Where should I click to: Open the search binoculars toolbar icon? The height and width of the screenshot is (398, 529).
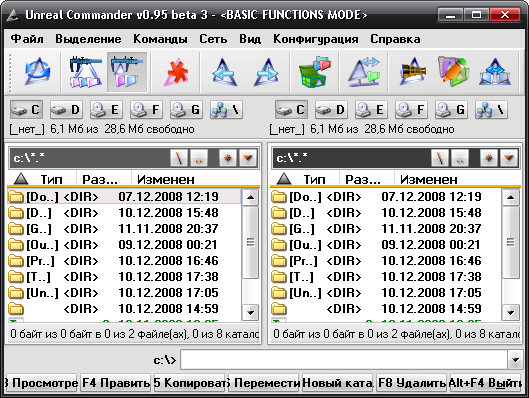click(413, 72)
